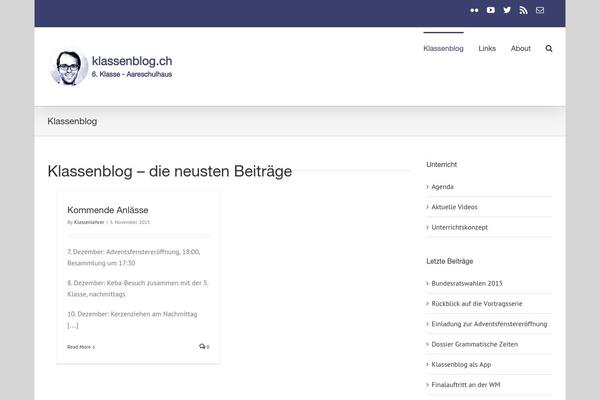The height and width of the screenshot is (400, 600).
Task: Open the About navigation item
Action: 520,49
